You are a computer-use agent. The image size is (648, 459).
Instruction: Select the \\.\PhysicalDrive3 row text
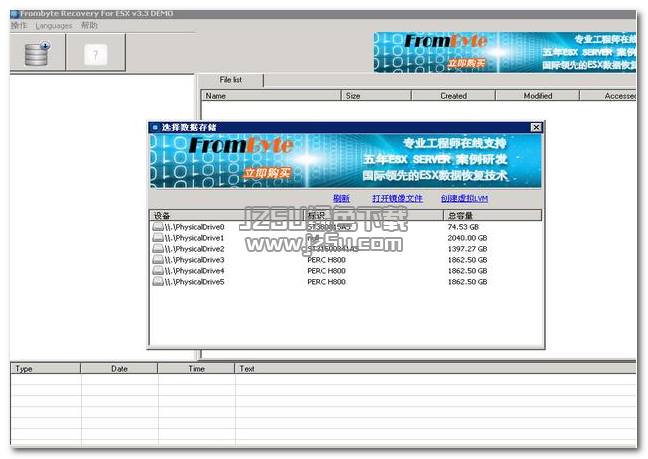pos(194,260)
